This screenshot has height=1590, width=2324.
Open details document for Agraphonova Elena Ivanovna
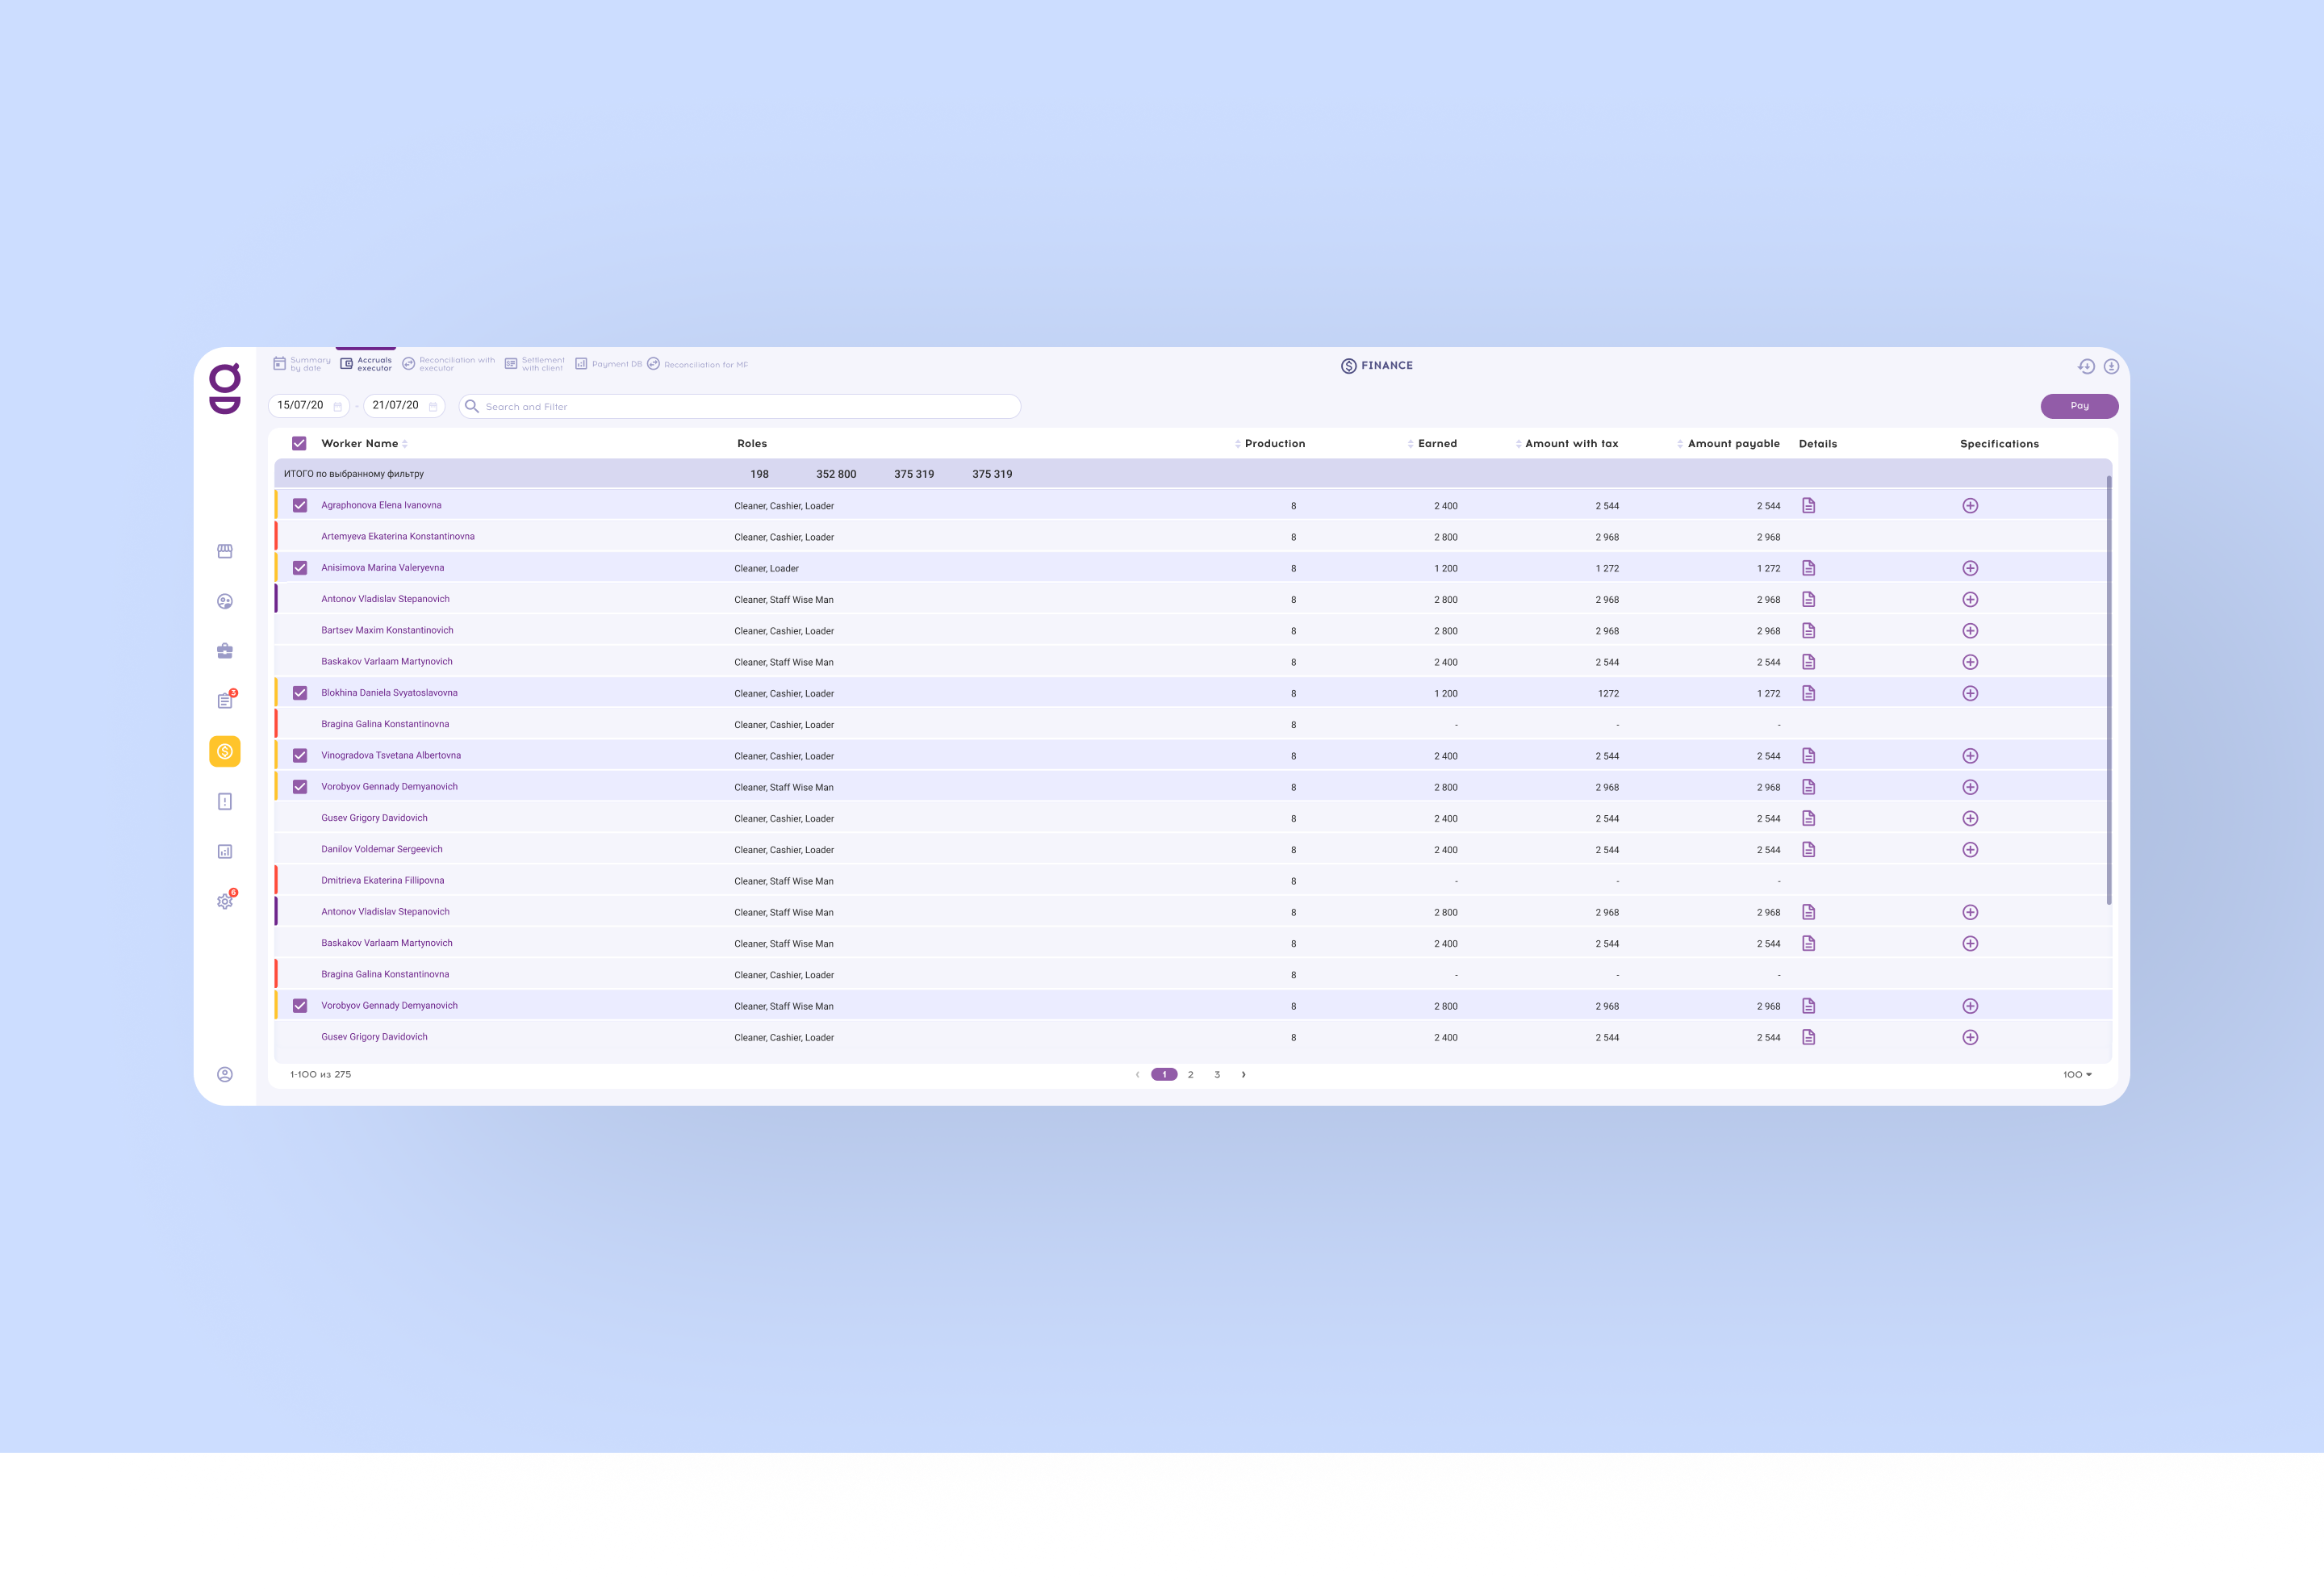point(1808,506)
